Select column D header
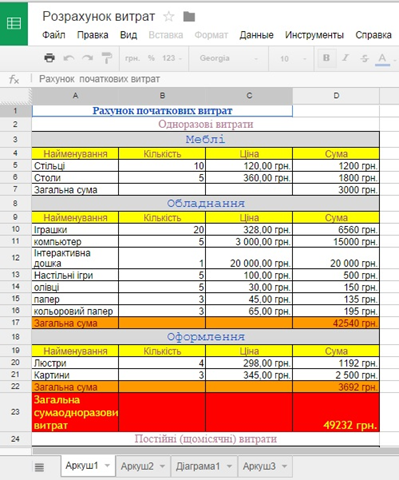The height and width of the screenshot is (480, 399). point(336,96)
